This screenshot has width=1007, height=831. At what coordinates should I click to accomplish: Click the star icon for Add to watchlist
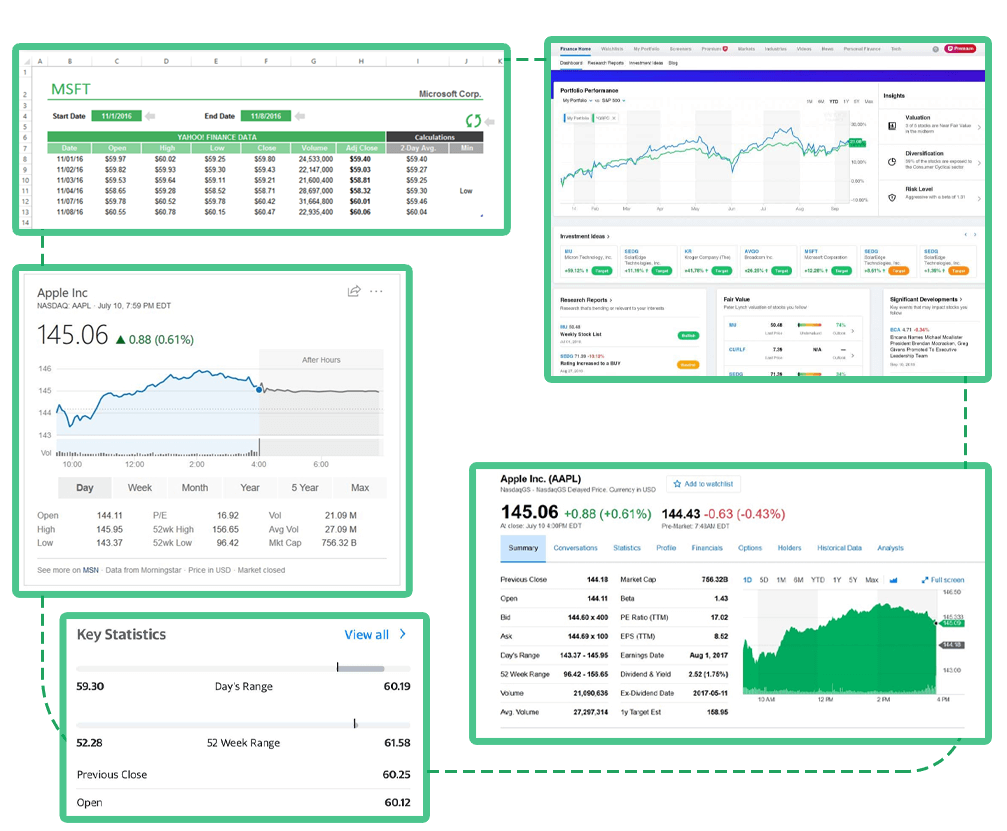point(677,484)
